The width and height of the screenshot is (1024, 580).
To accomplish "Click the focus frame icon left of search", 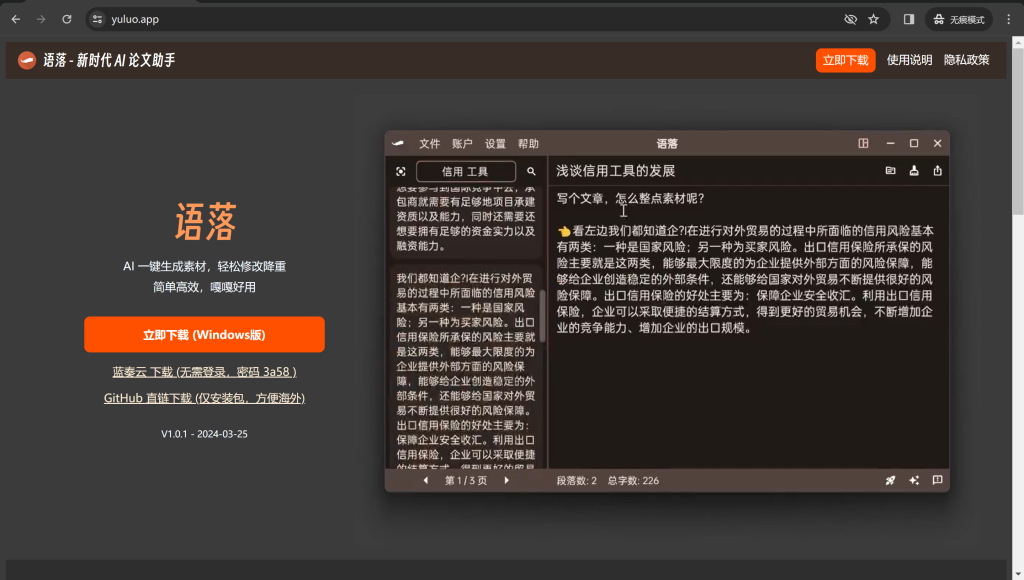I will point(401,171).
